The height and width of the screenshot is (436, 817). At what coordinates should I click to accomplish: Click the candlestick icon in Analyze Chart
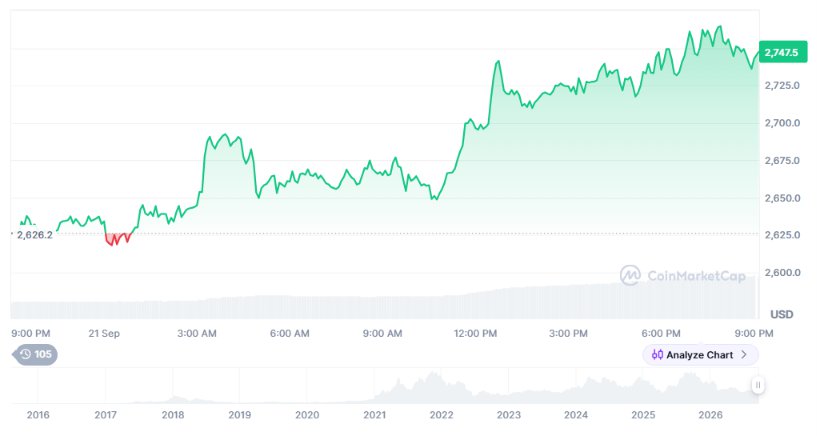[x=658, y=355]
